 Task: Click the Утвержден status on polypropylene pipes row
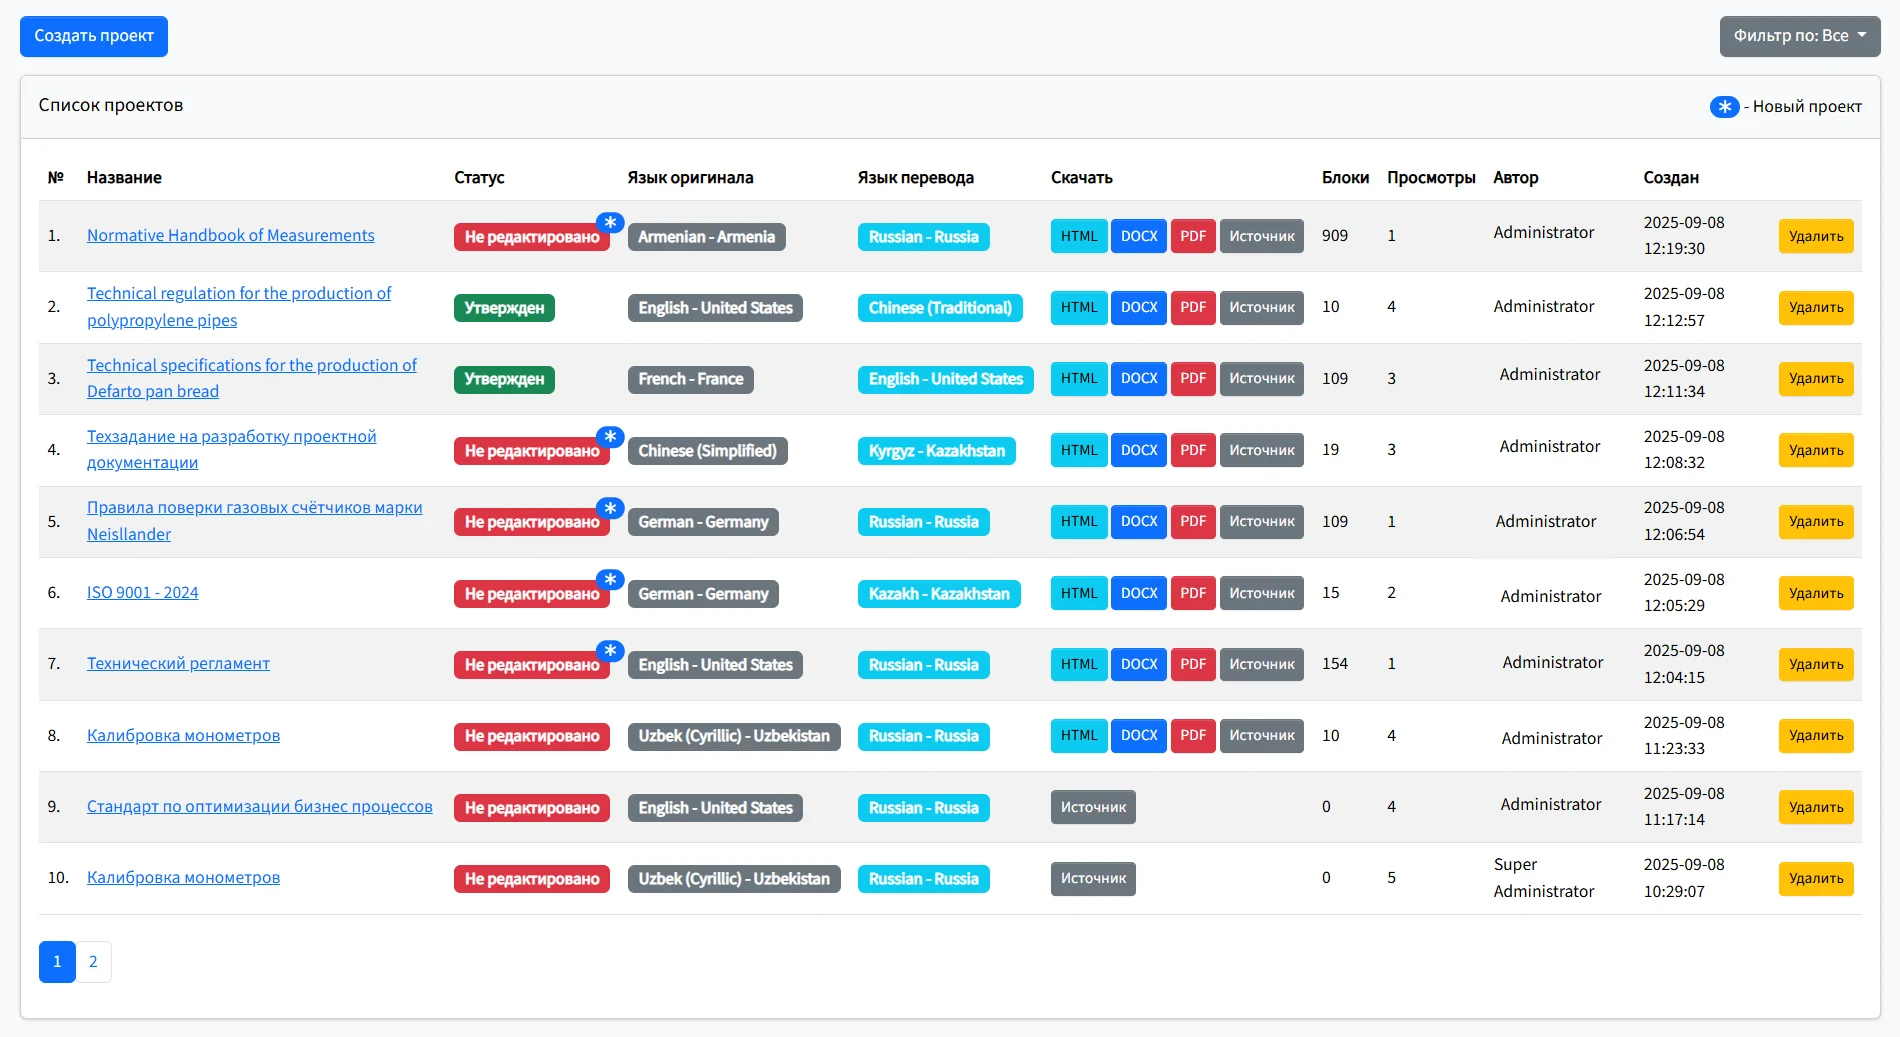point(504,308)
